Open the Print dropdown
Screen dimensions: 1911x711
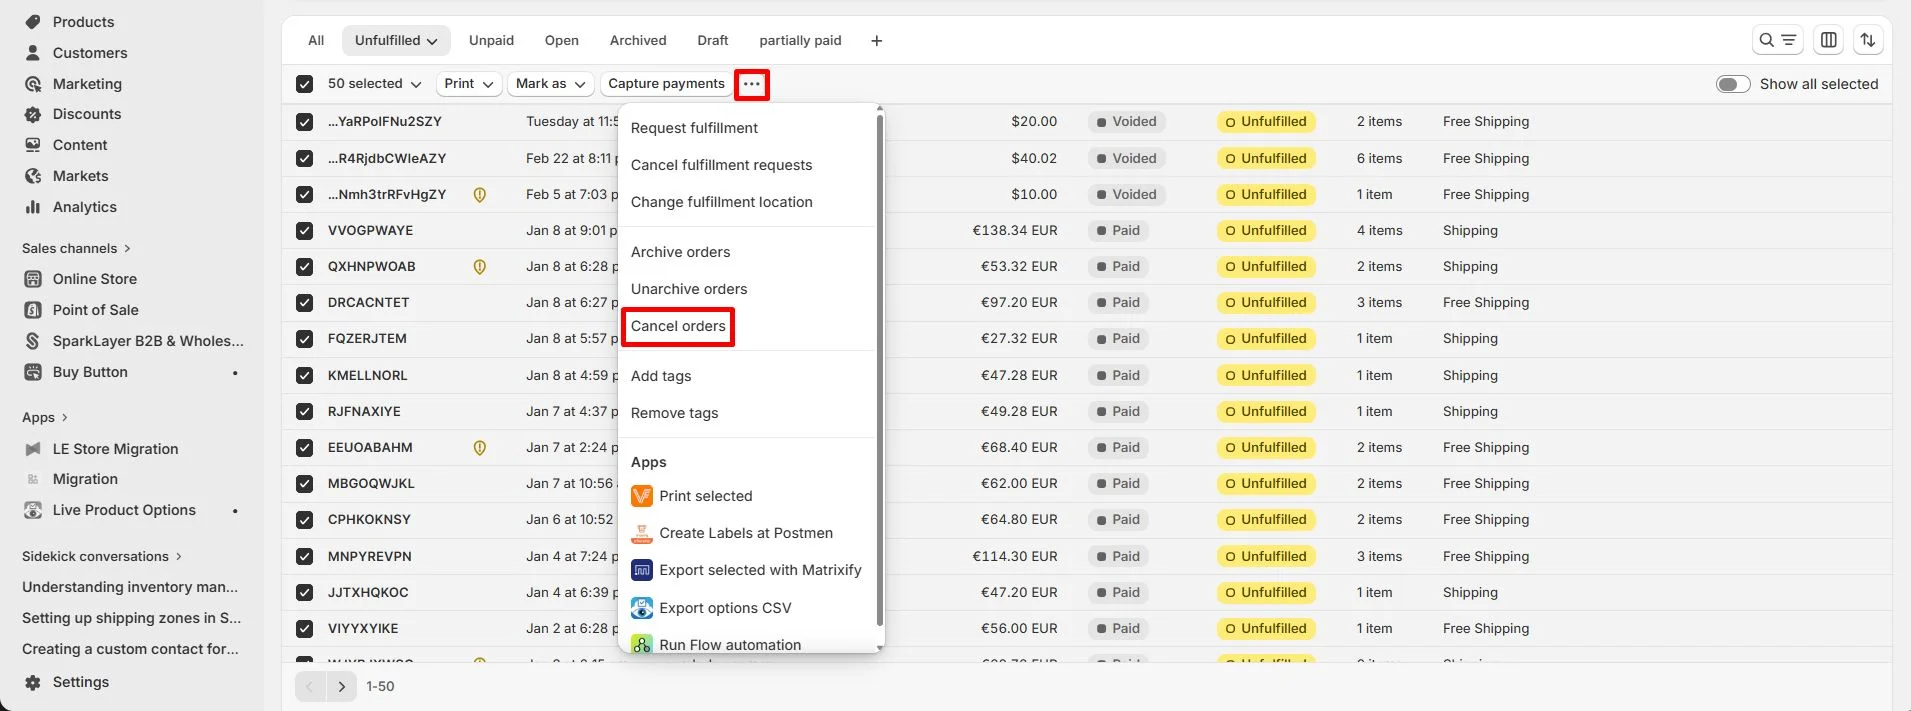coord(468,84)
